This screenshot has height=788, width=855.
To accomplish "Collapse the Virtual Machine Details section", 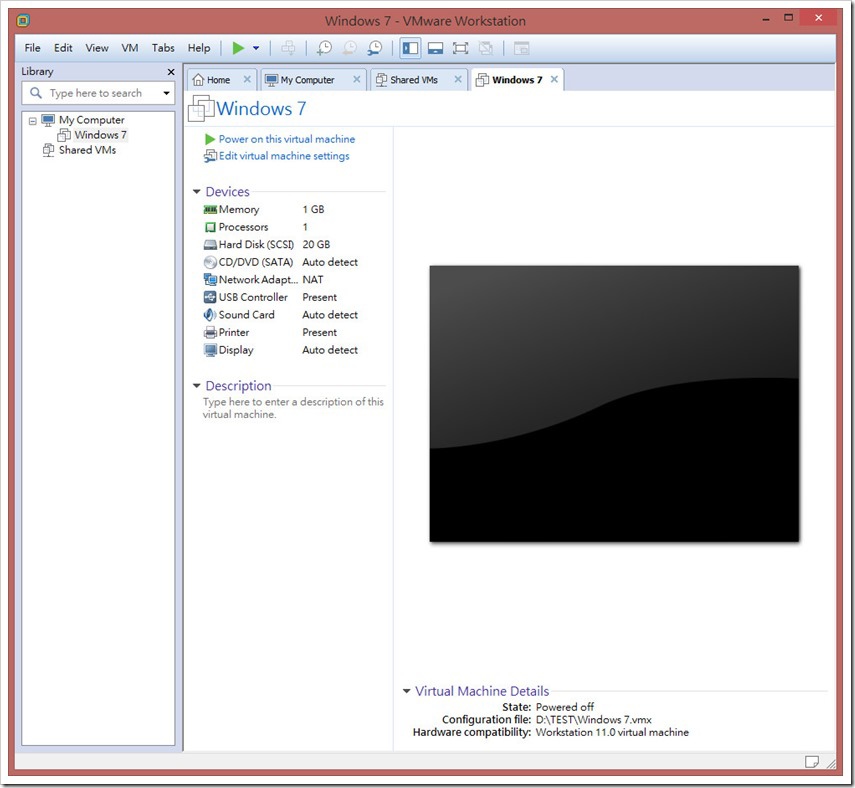I will pyautogui.click(x=406, y=691).
